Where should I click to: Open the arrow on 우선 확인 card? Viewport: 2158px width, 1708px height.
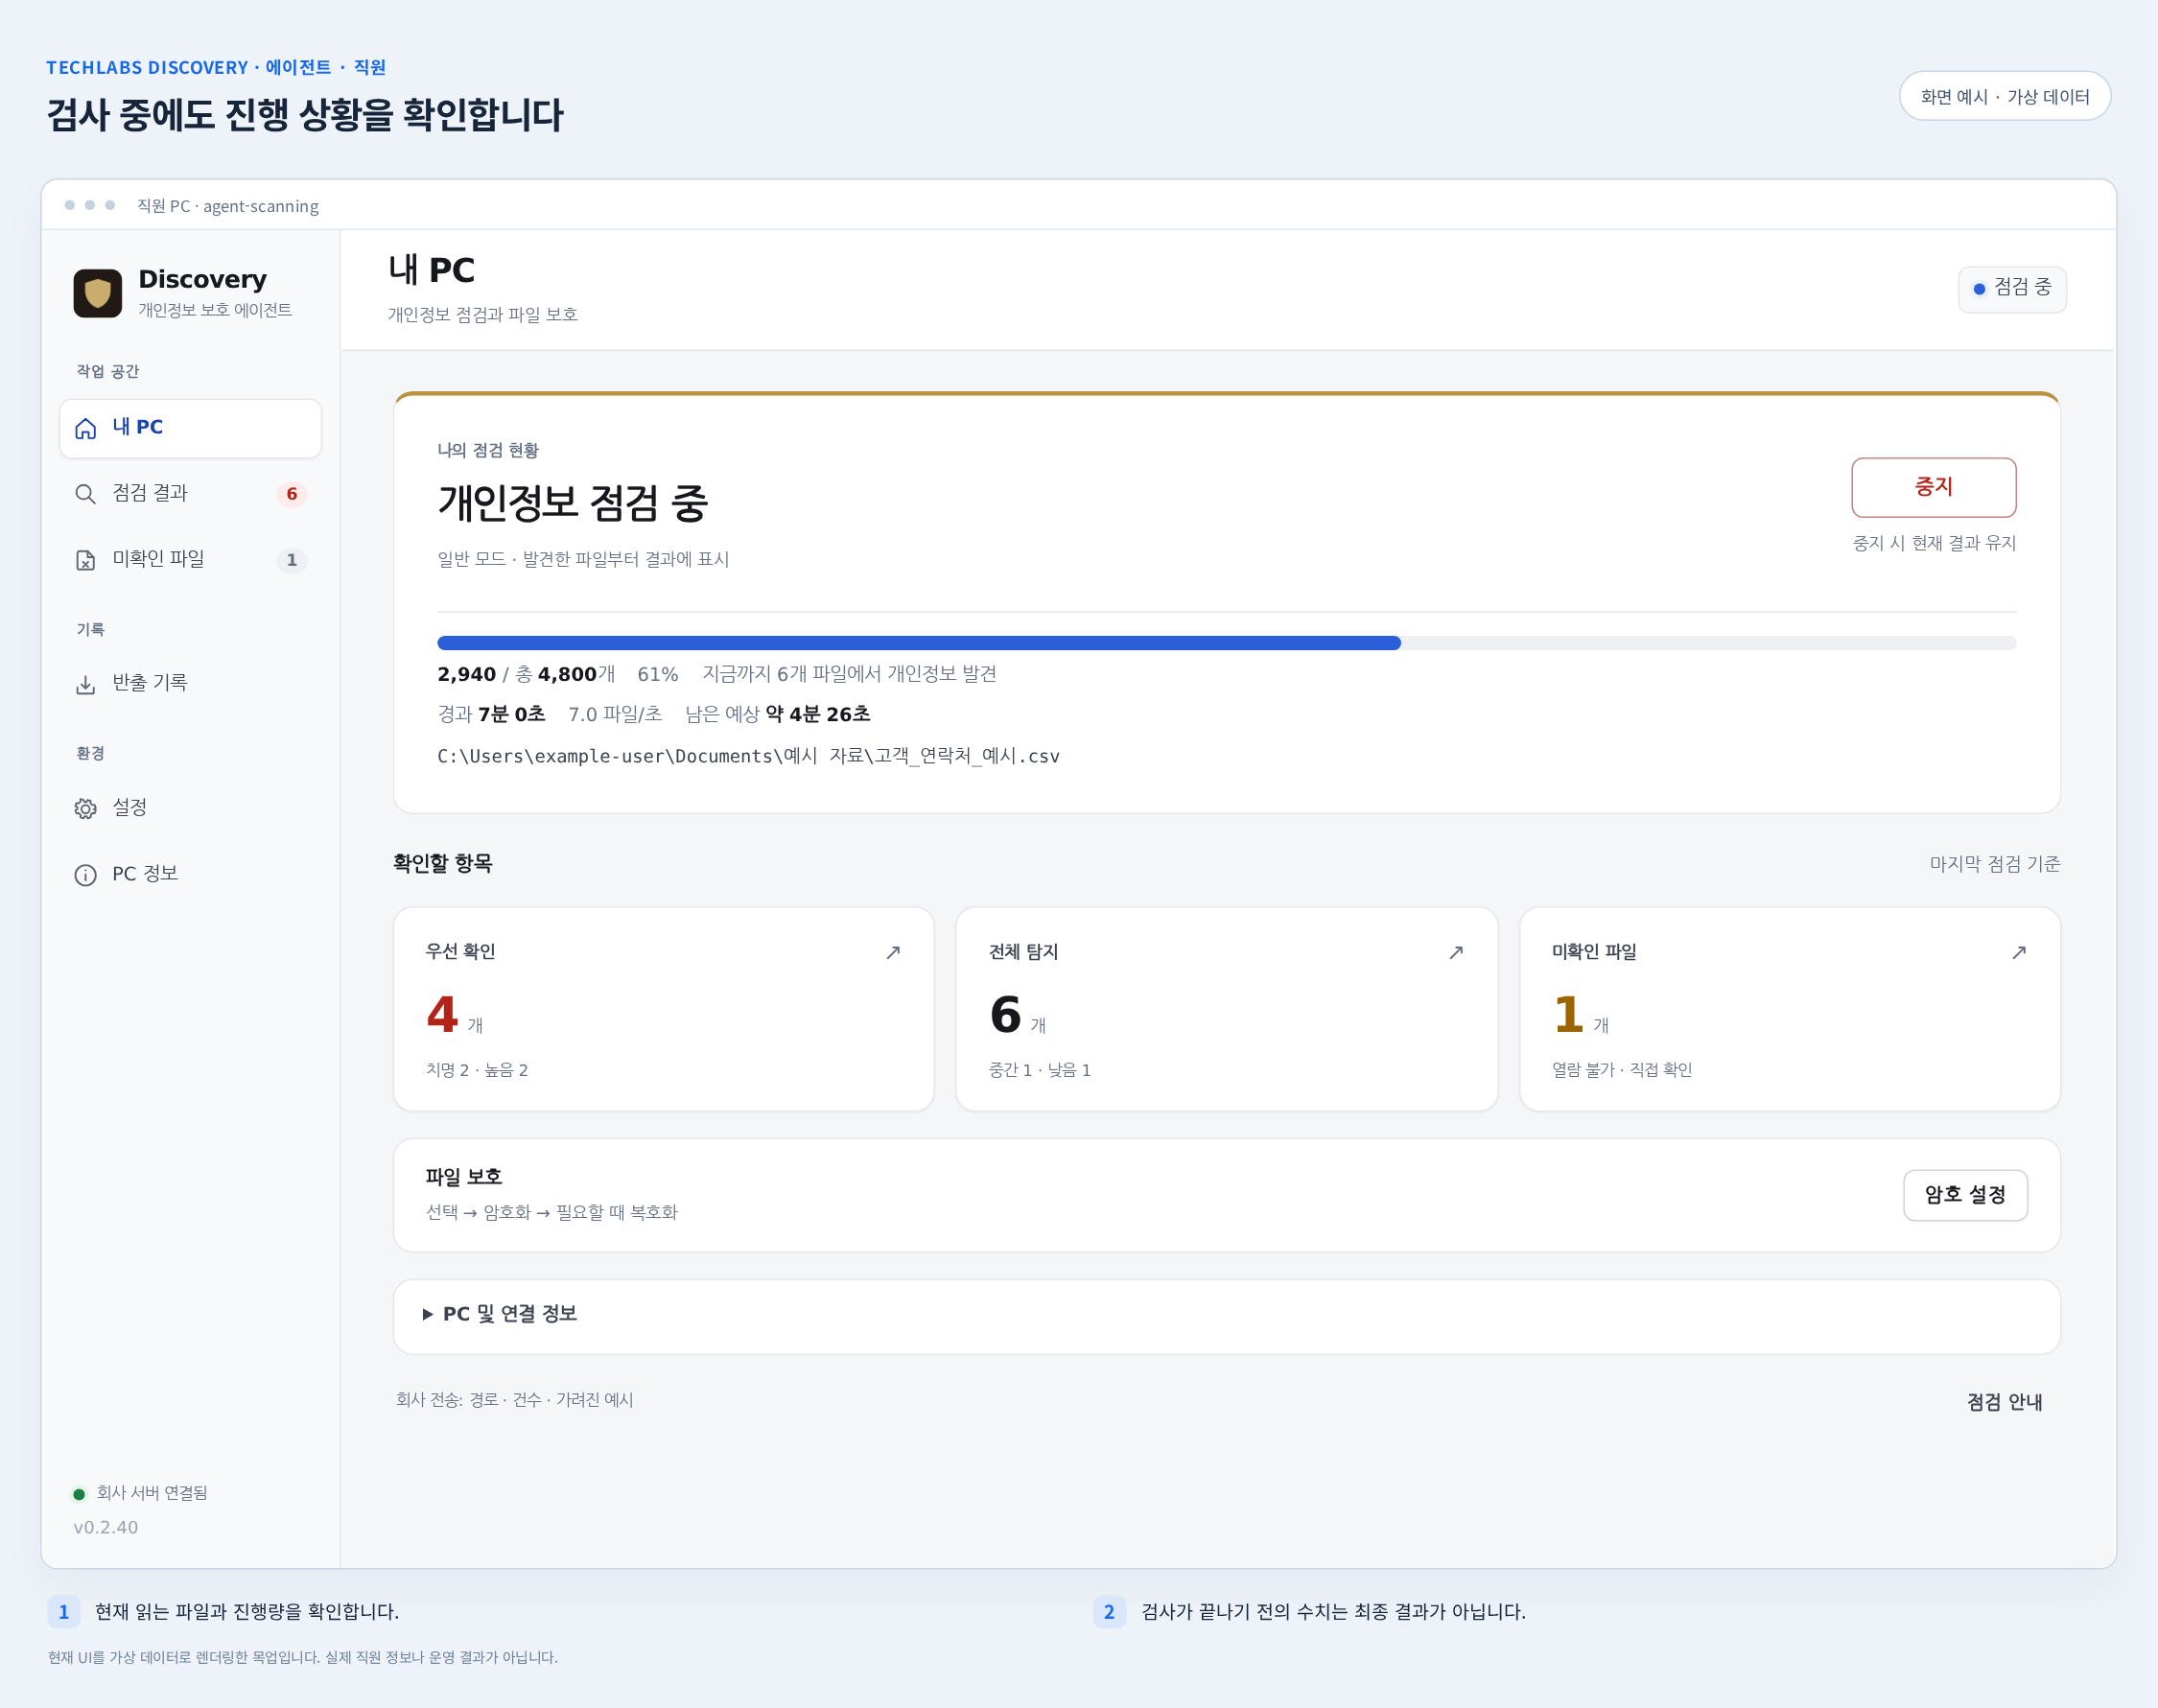(x=893, y=953)
